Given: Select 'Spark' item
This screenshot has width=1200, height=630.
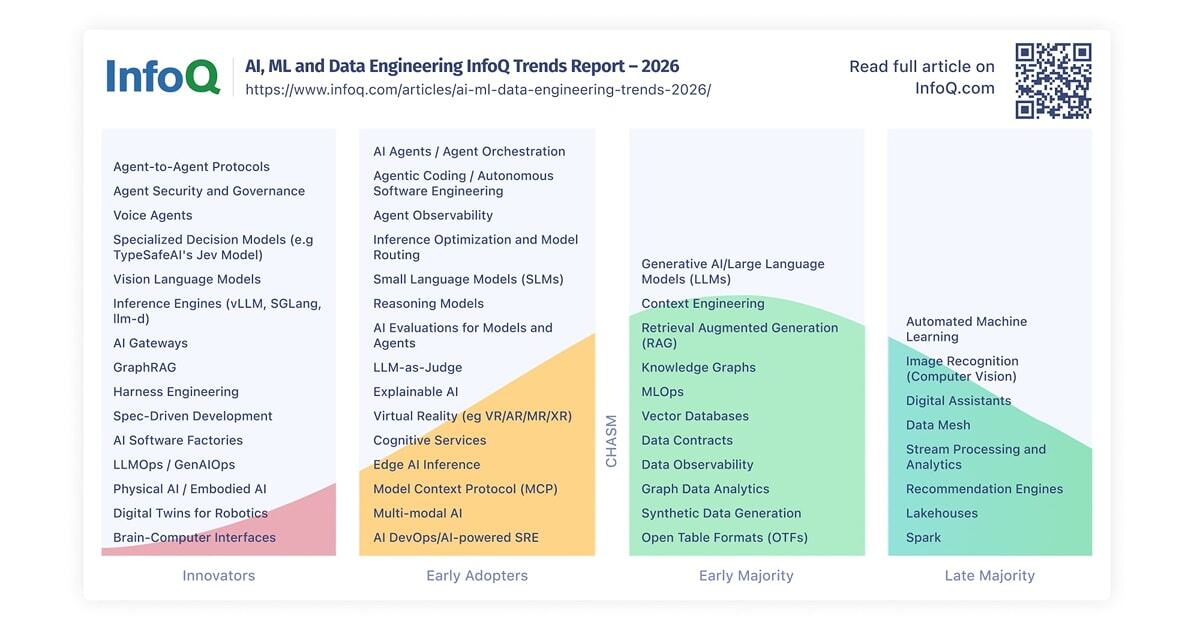Looking at the screenshot, I should 924,537.
